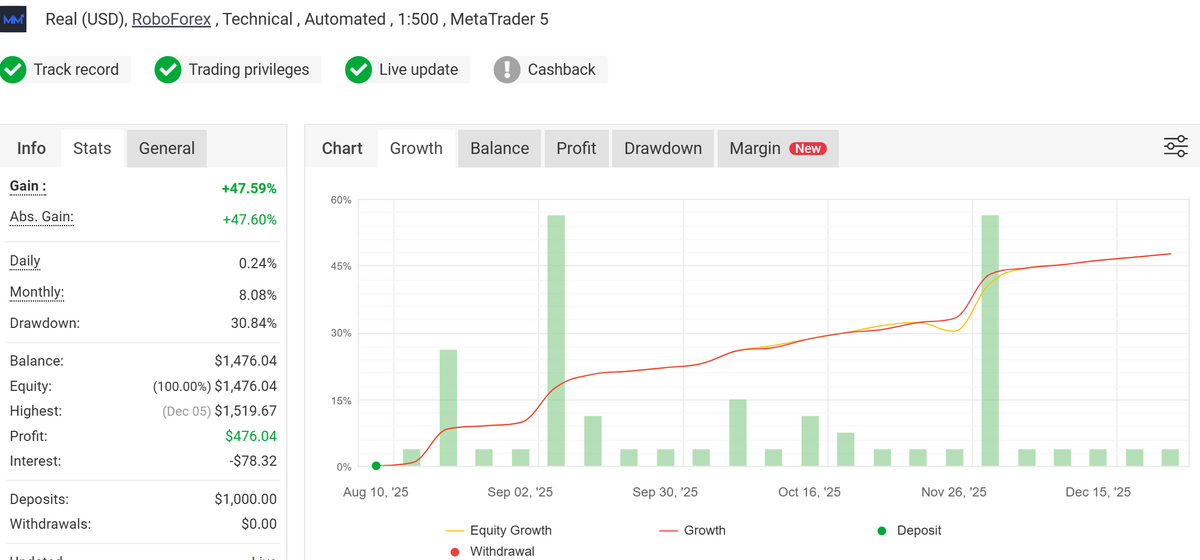Switch chart to Balance tab
The height and width of the screenshot is (560, 1200).
coord(499,148)
